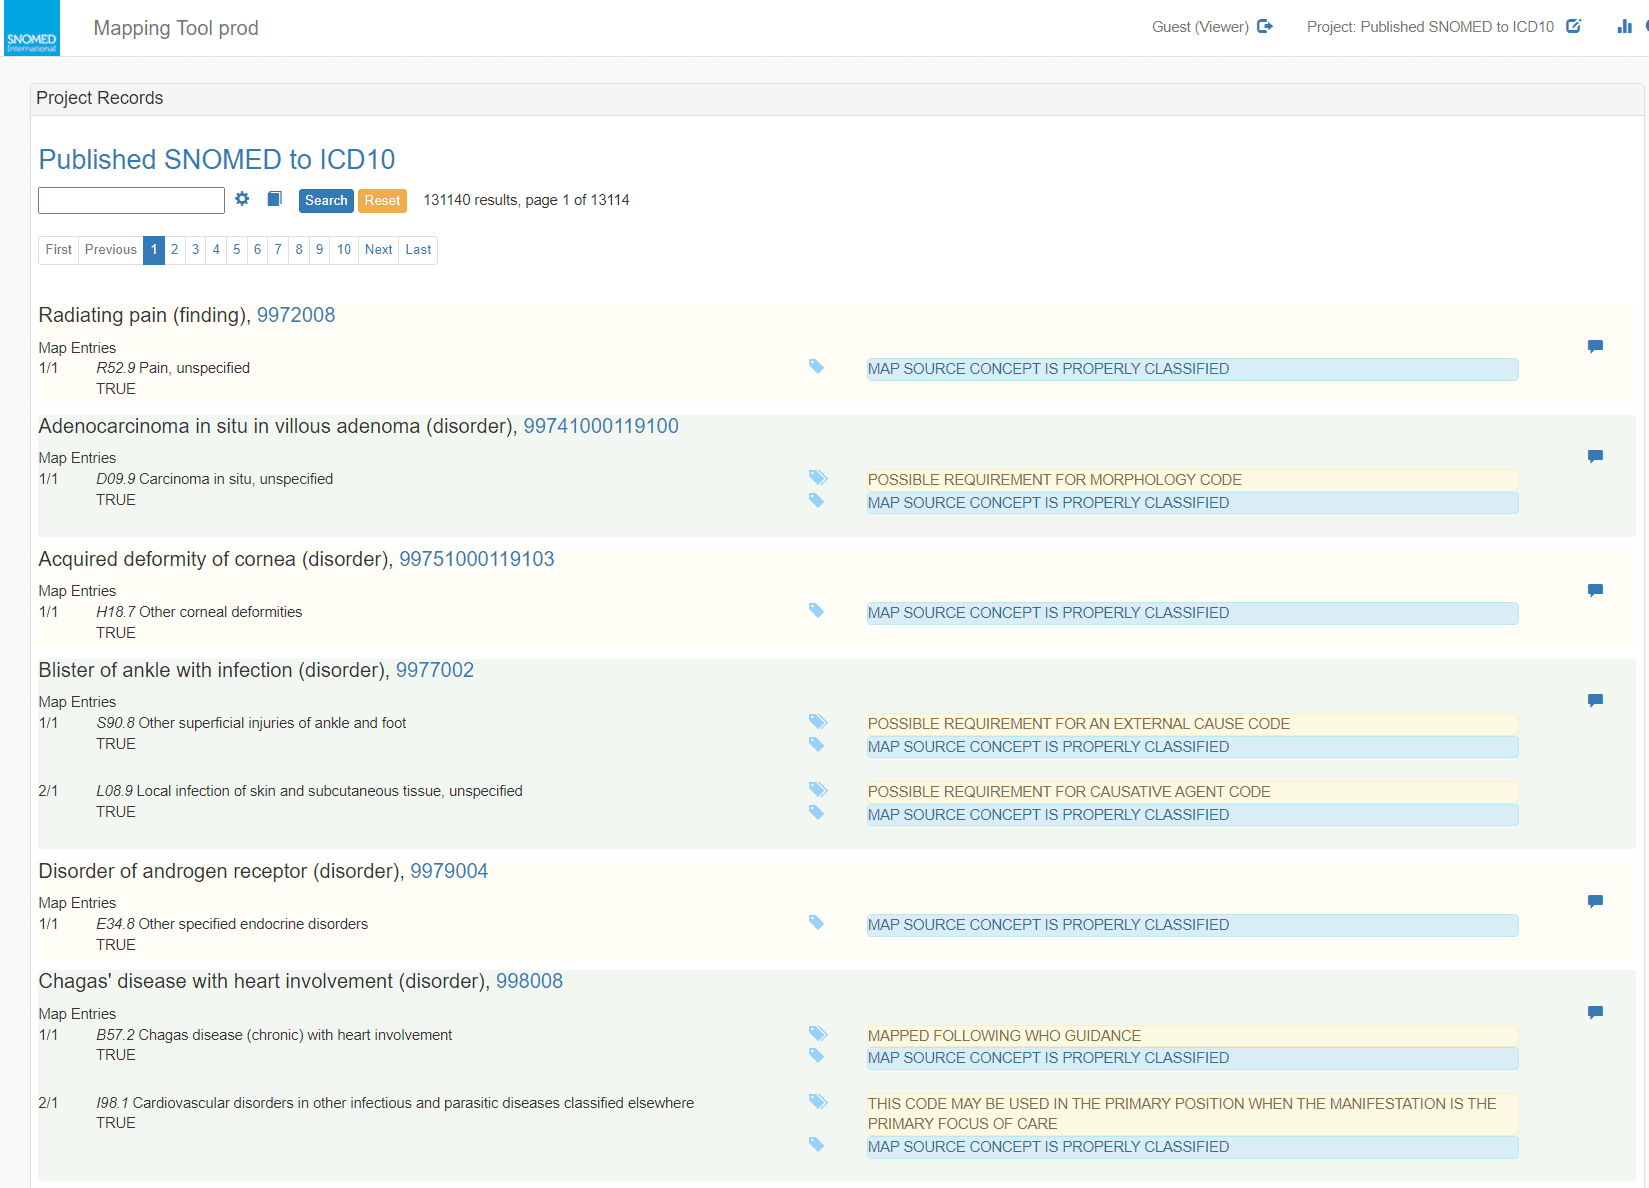This screenshot has height=1188, width=1649.
Task: Open comment icon for Radiating pain record
Action: click(x=1595, y=347)
